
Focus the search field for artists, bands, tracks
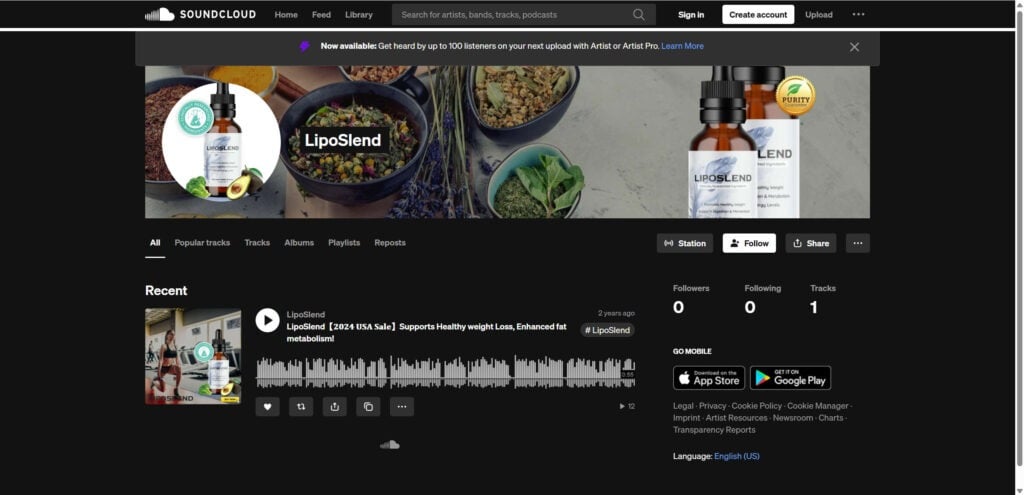pos(523,14)
